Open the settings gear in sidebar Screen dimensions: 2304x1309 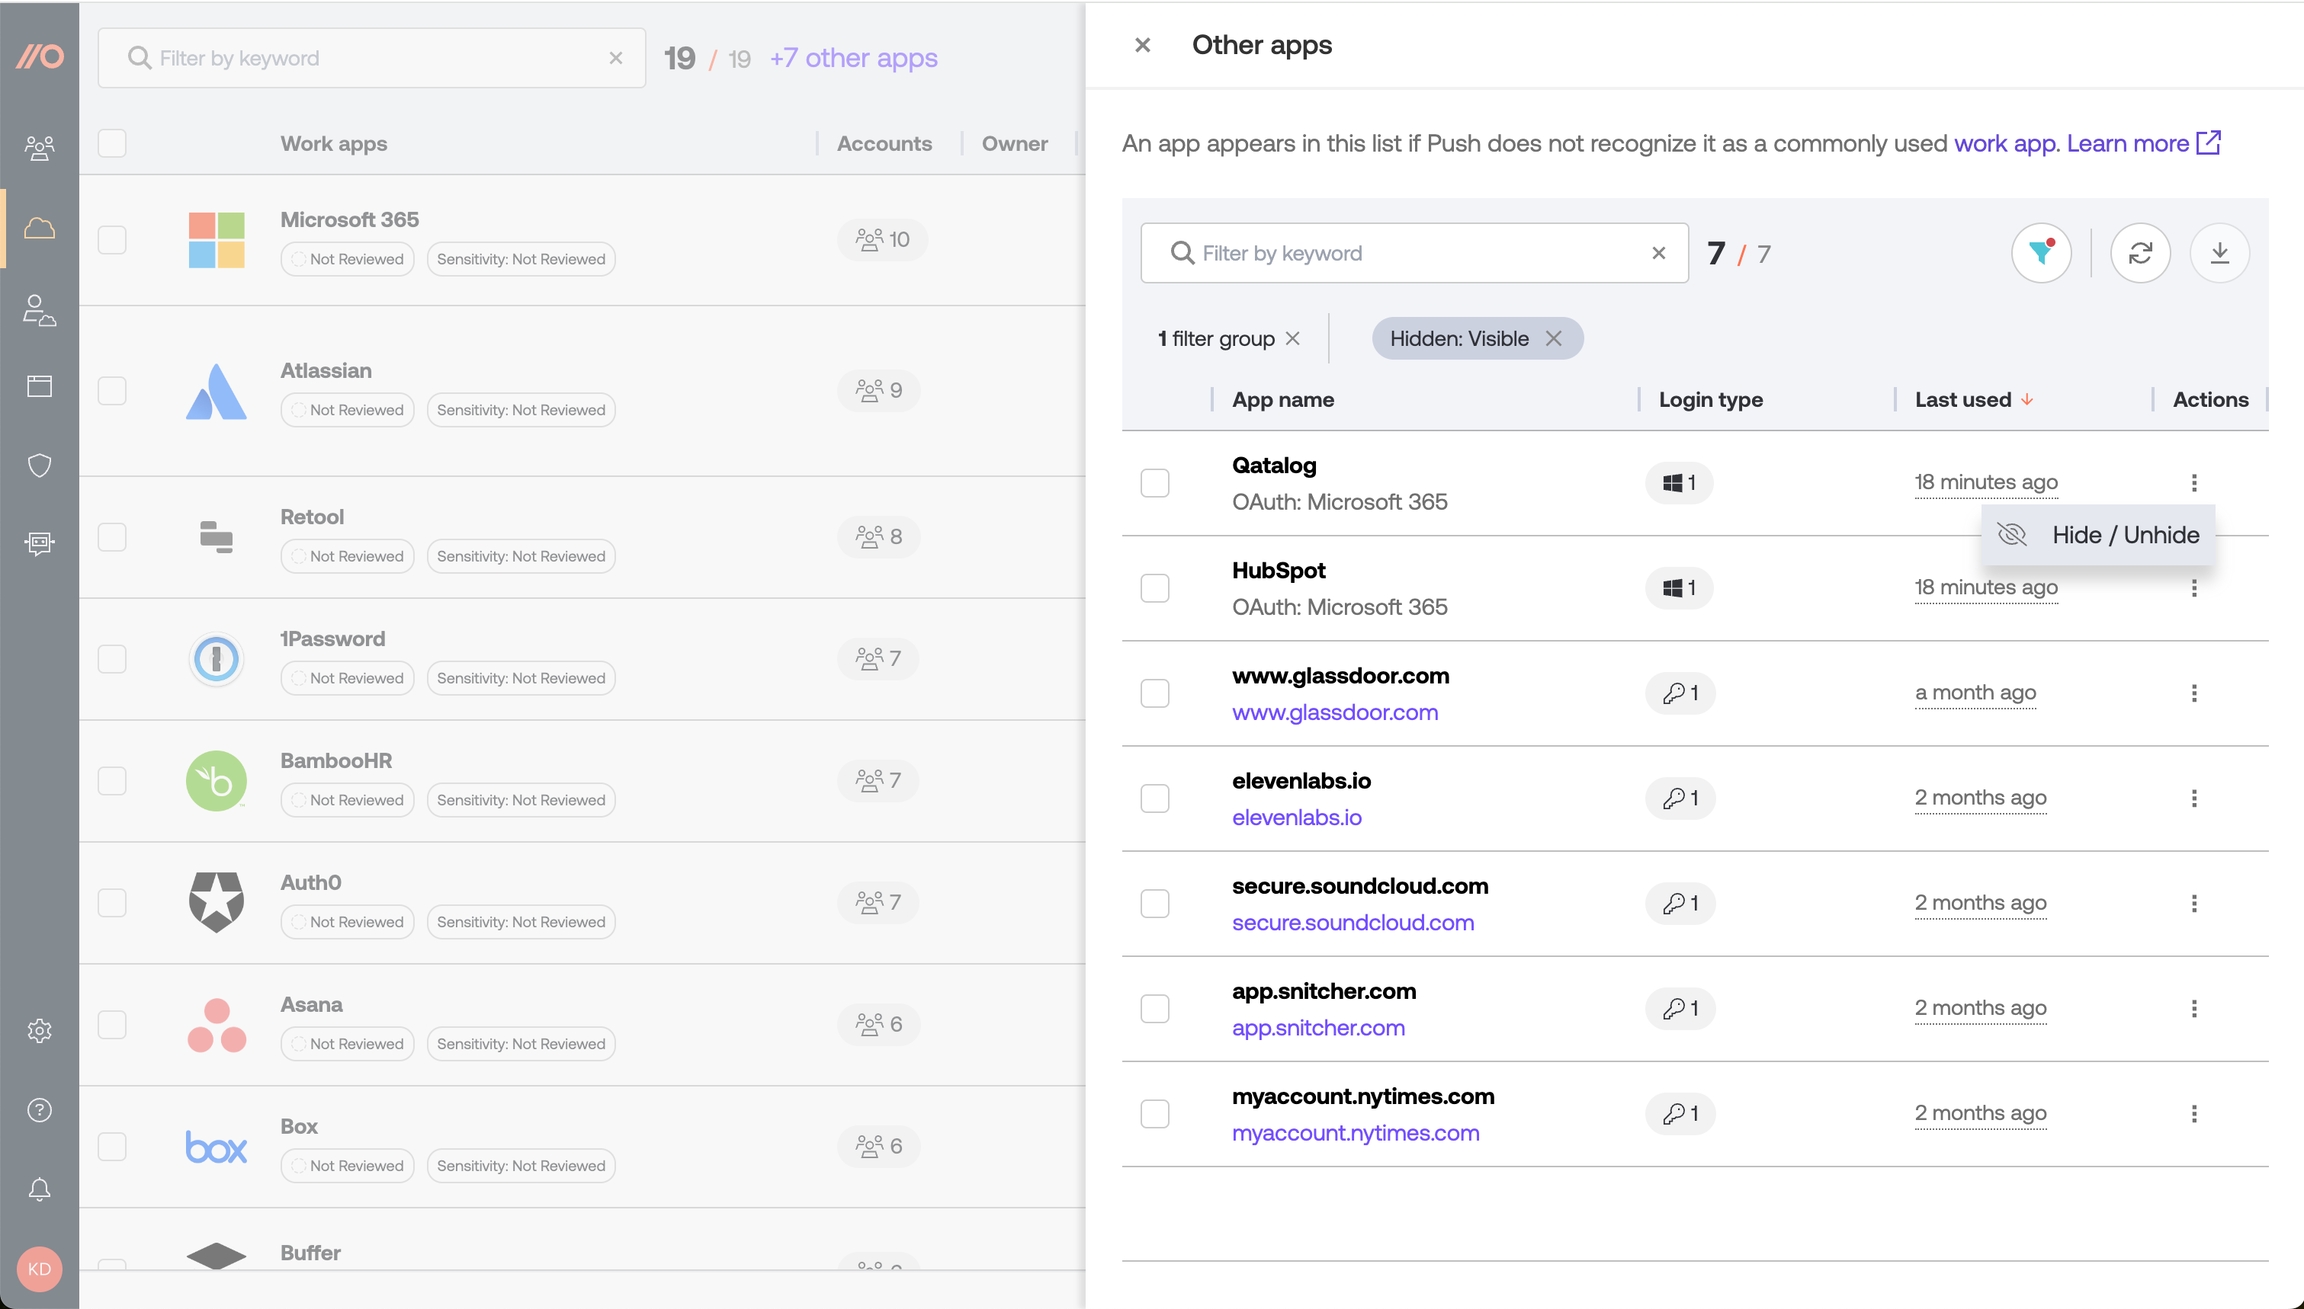pyautogui.click(x=39, y=1031)
